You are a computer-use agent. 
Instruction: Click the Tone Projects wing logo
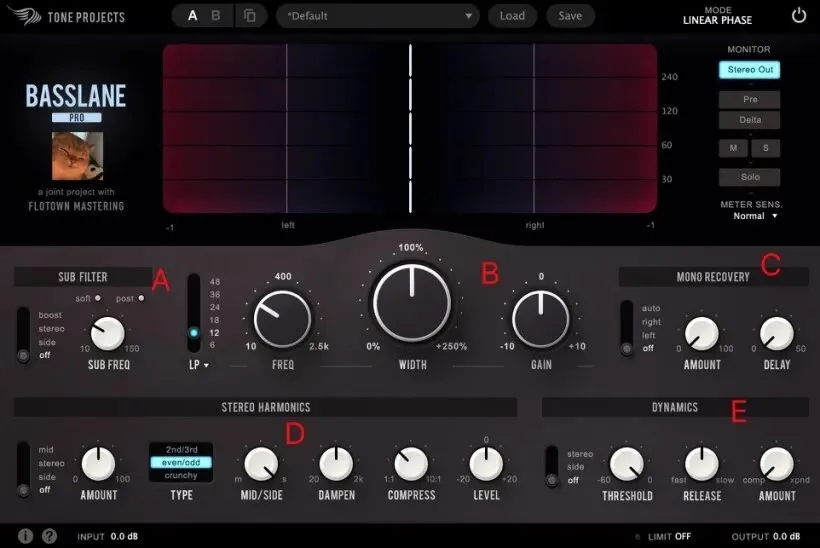pyautogui.click(x=25, y=16)
